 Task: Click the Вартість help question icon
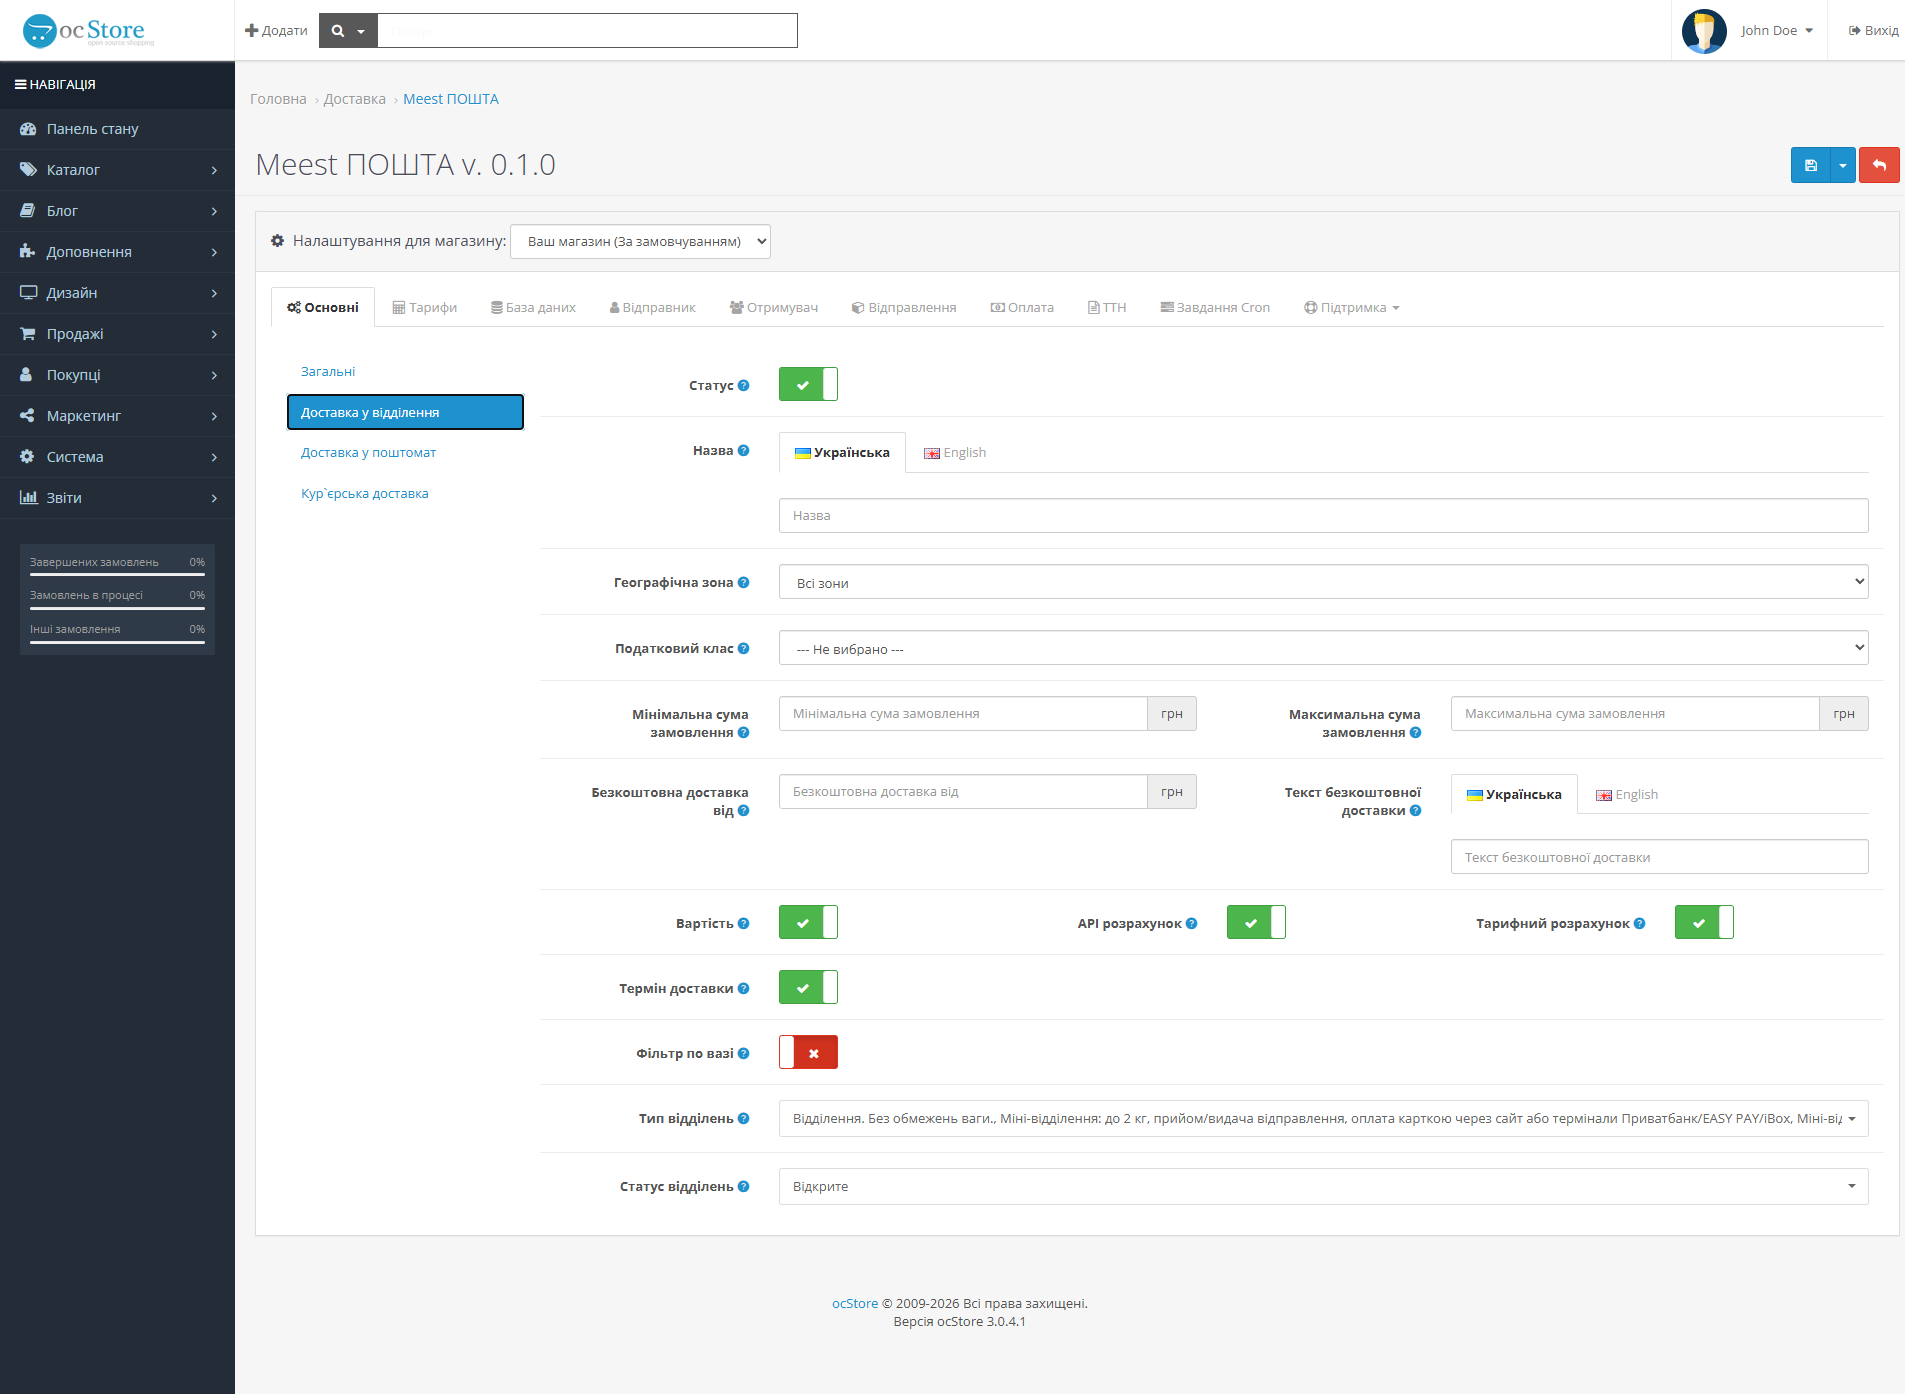click(x=743, y=923)
